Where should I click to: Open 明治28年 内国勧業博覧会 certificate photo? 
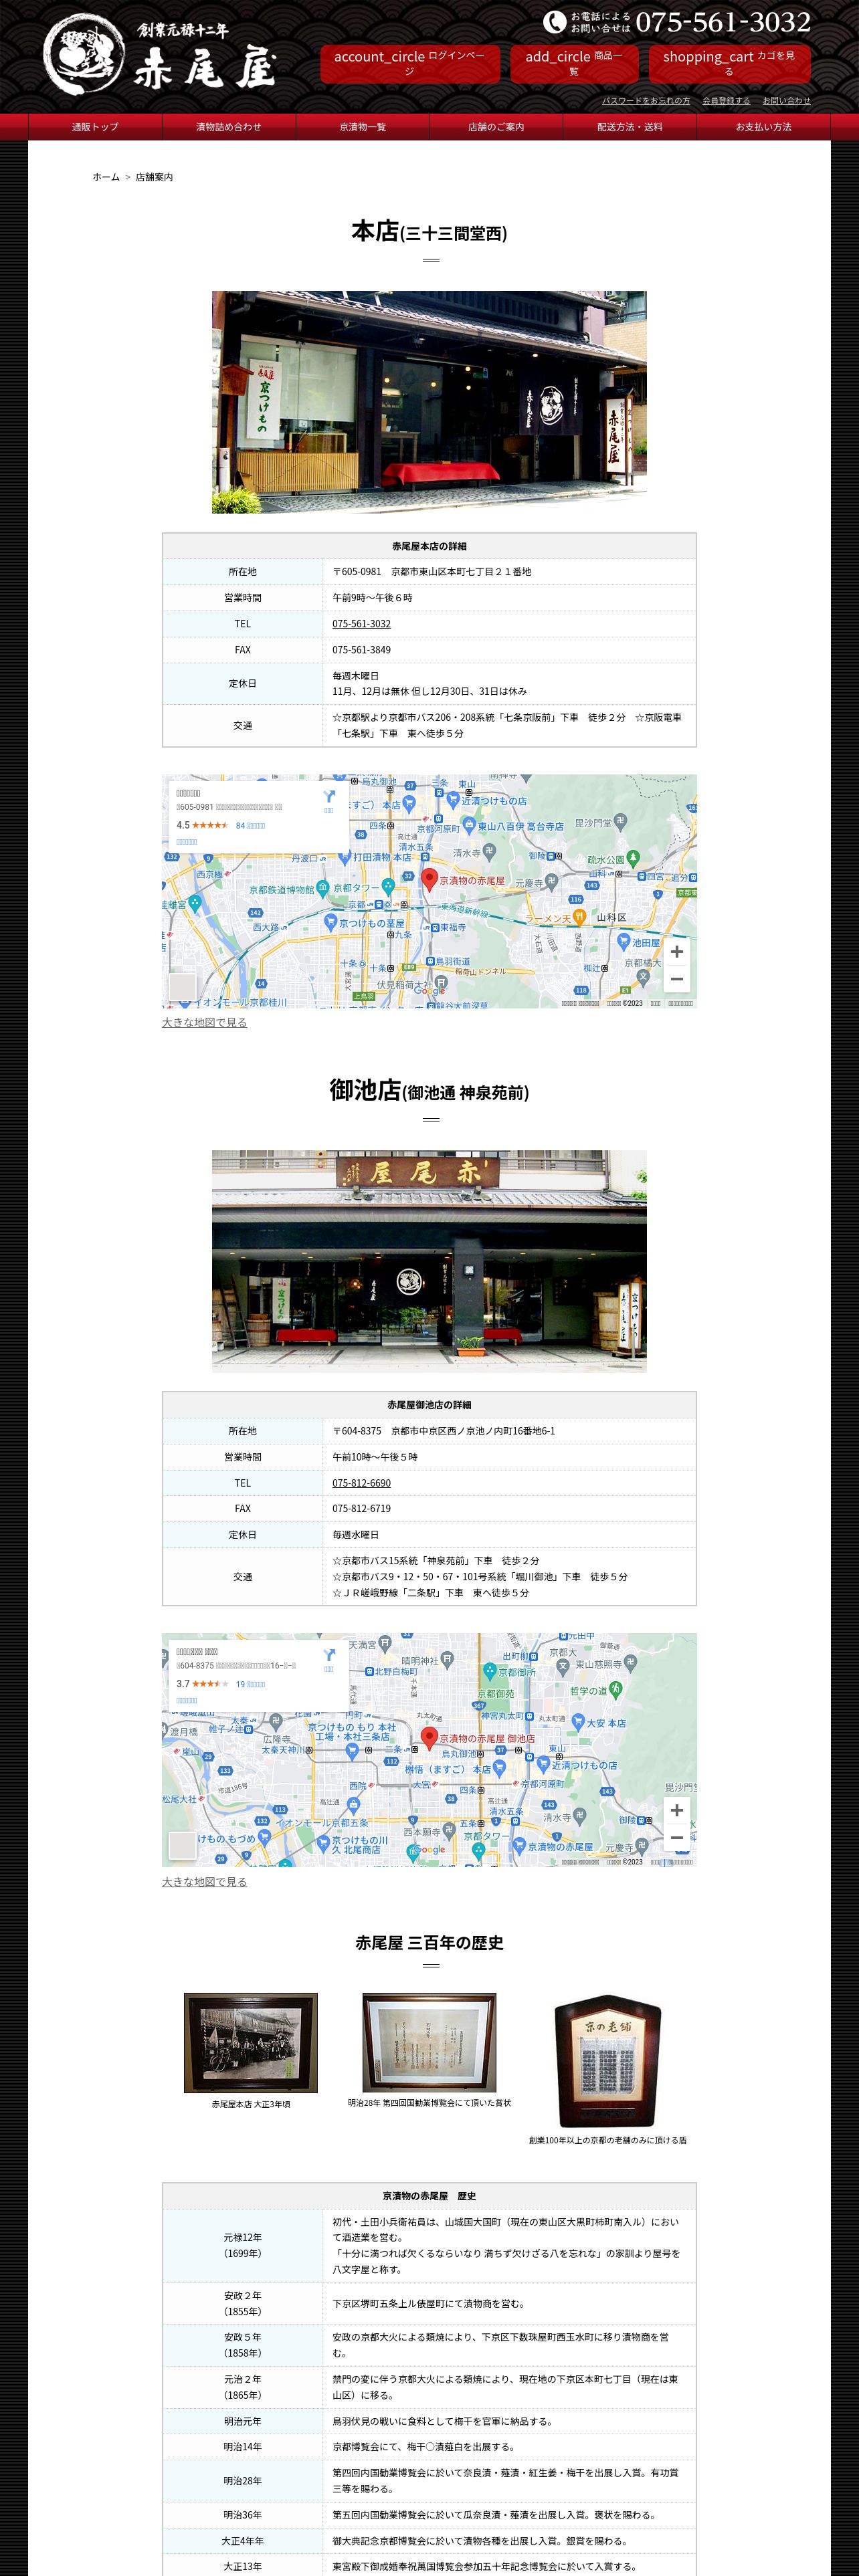click(429, 2042)
